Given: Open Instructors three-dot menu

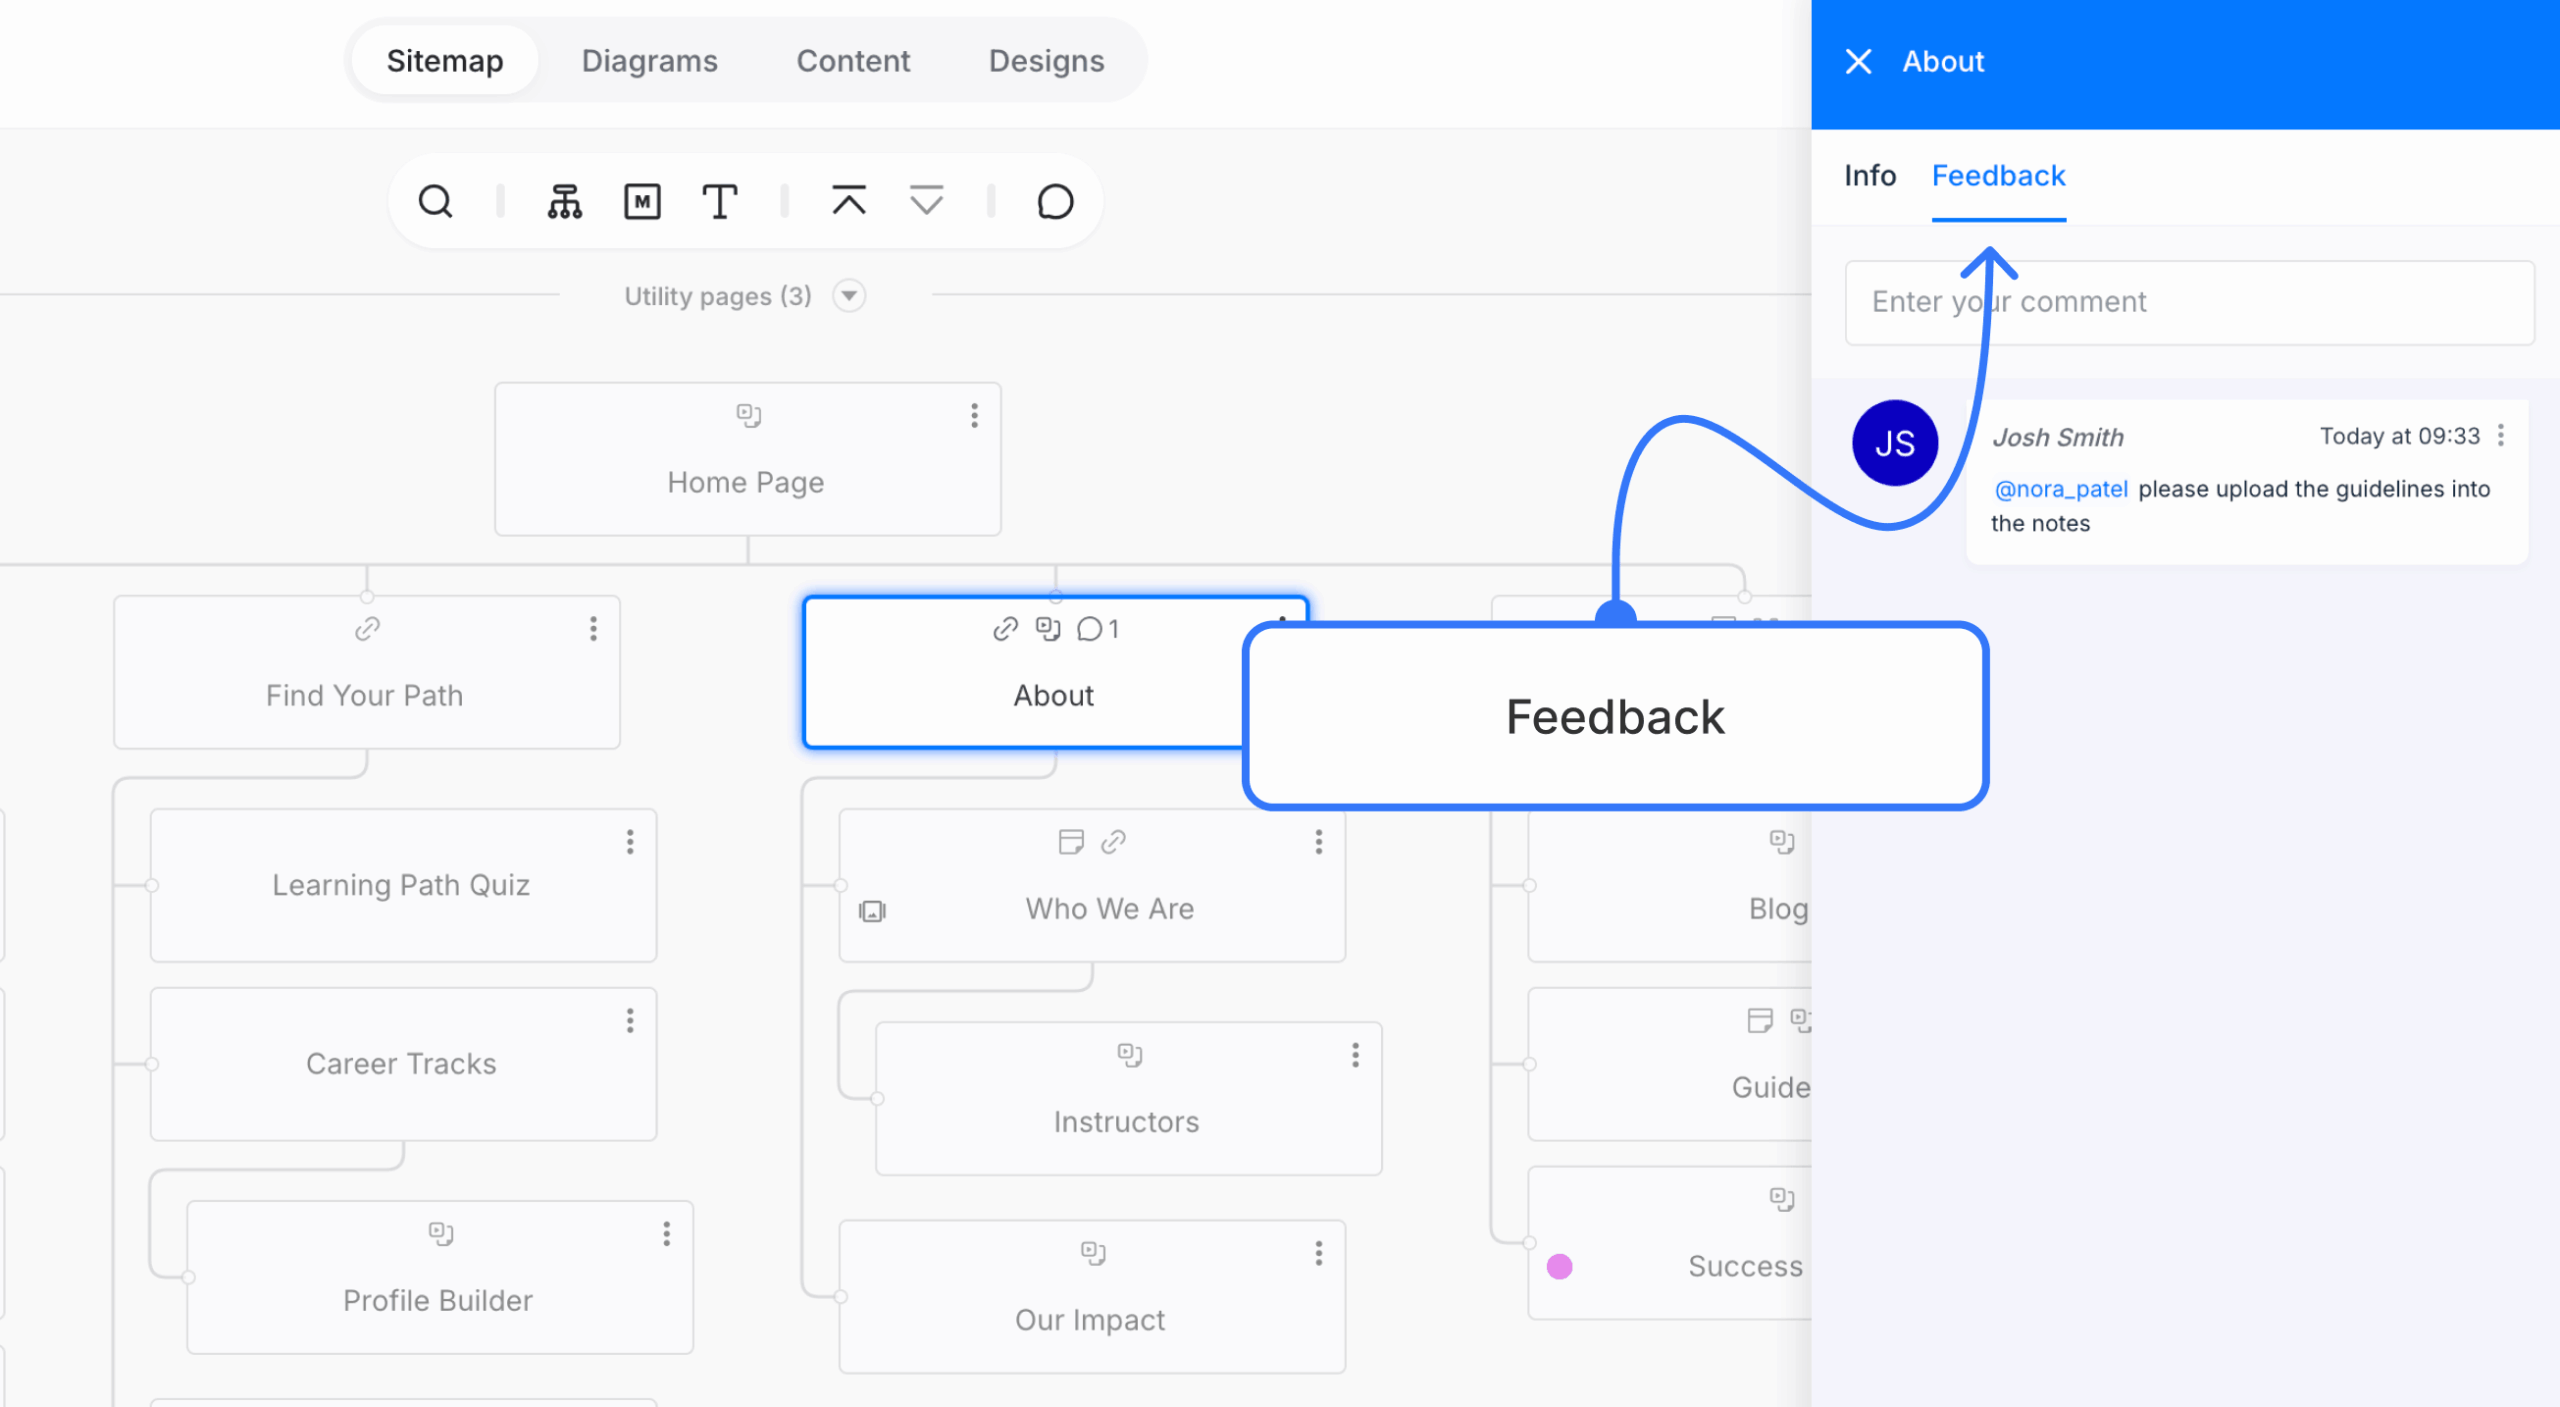Looking at the screenshot, I should coord(1355,1054).
